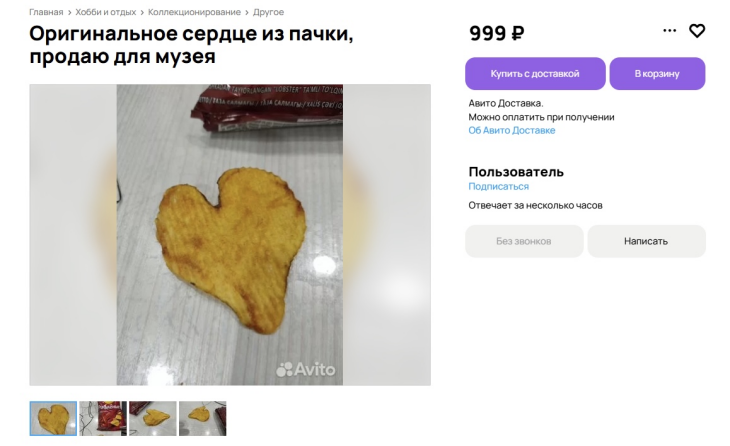Open 'Коллекционирование' breadcrumb category
The height and width of the screenshot is (446, 730).
[x=194, y=12]
